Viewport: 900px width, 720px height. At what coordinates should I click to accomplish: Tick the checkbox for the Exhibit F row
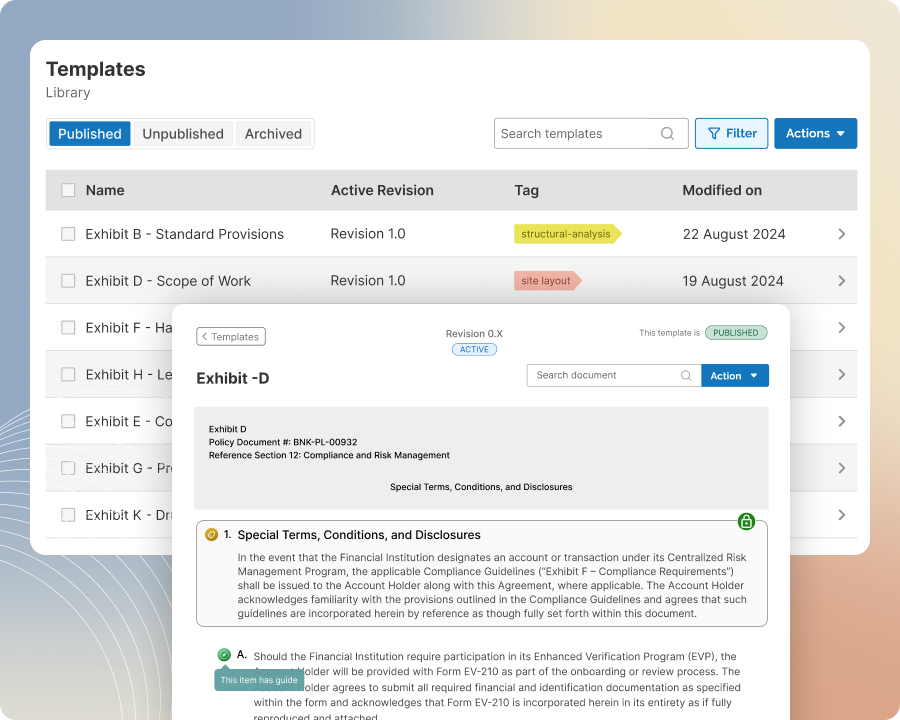(68, 327)
